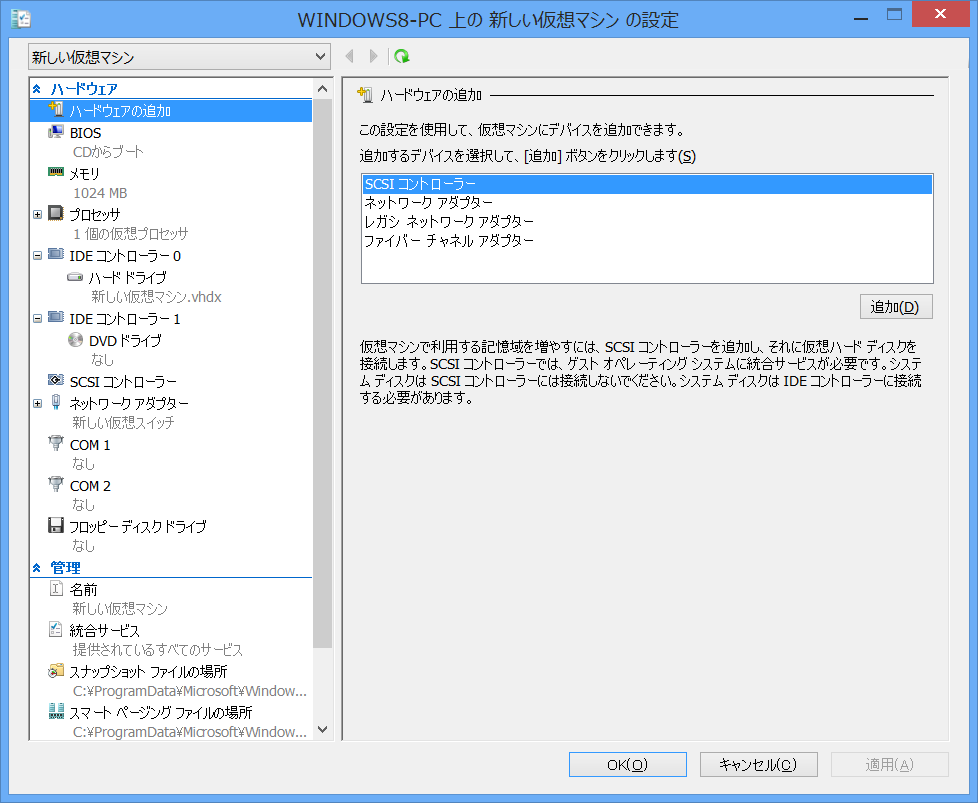Viewport: 978px width, 803px height.
Task: Select スマート ページング ファイルの場所 label
Action: [x=161, y=713]
